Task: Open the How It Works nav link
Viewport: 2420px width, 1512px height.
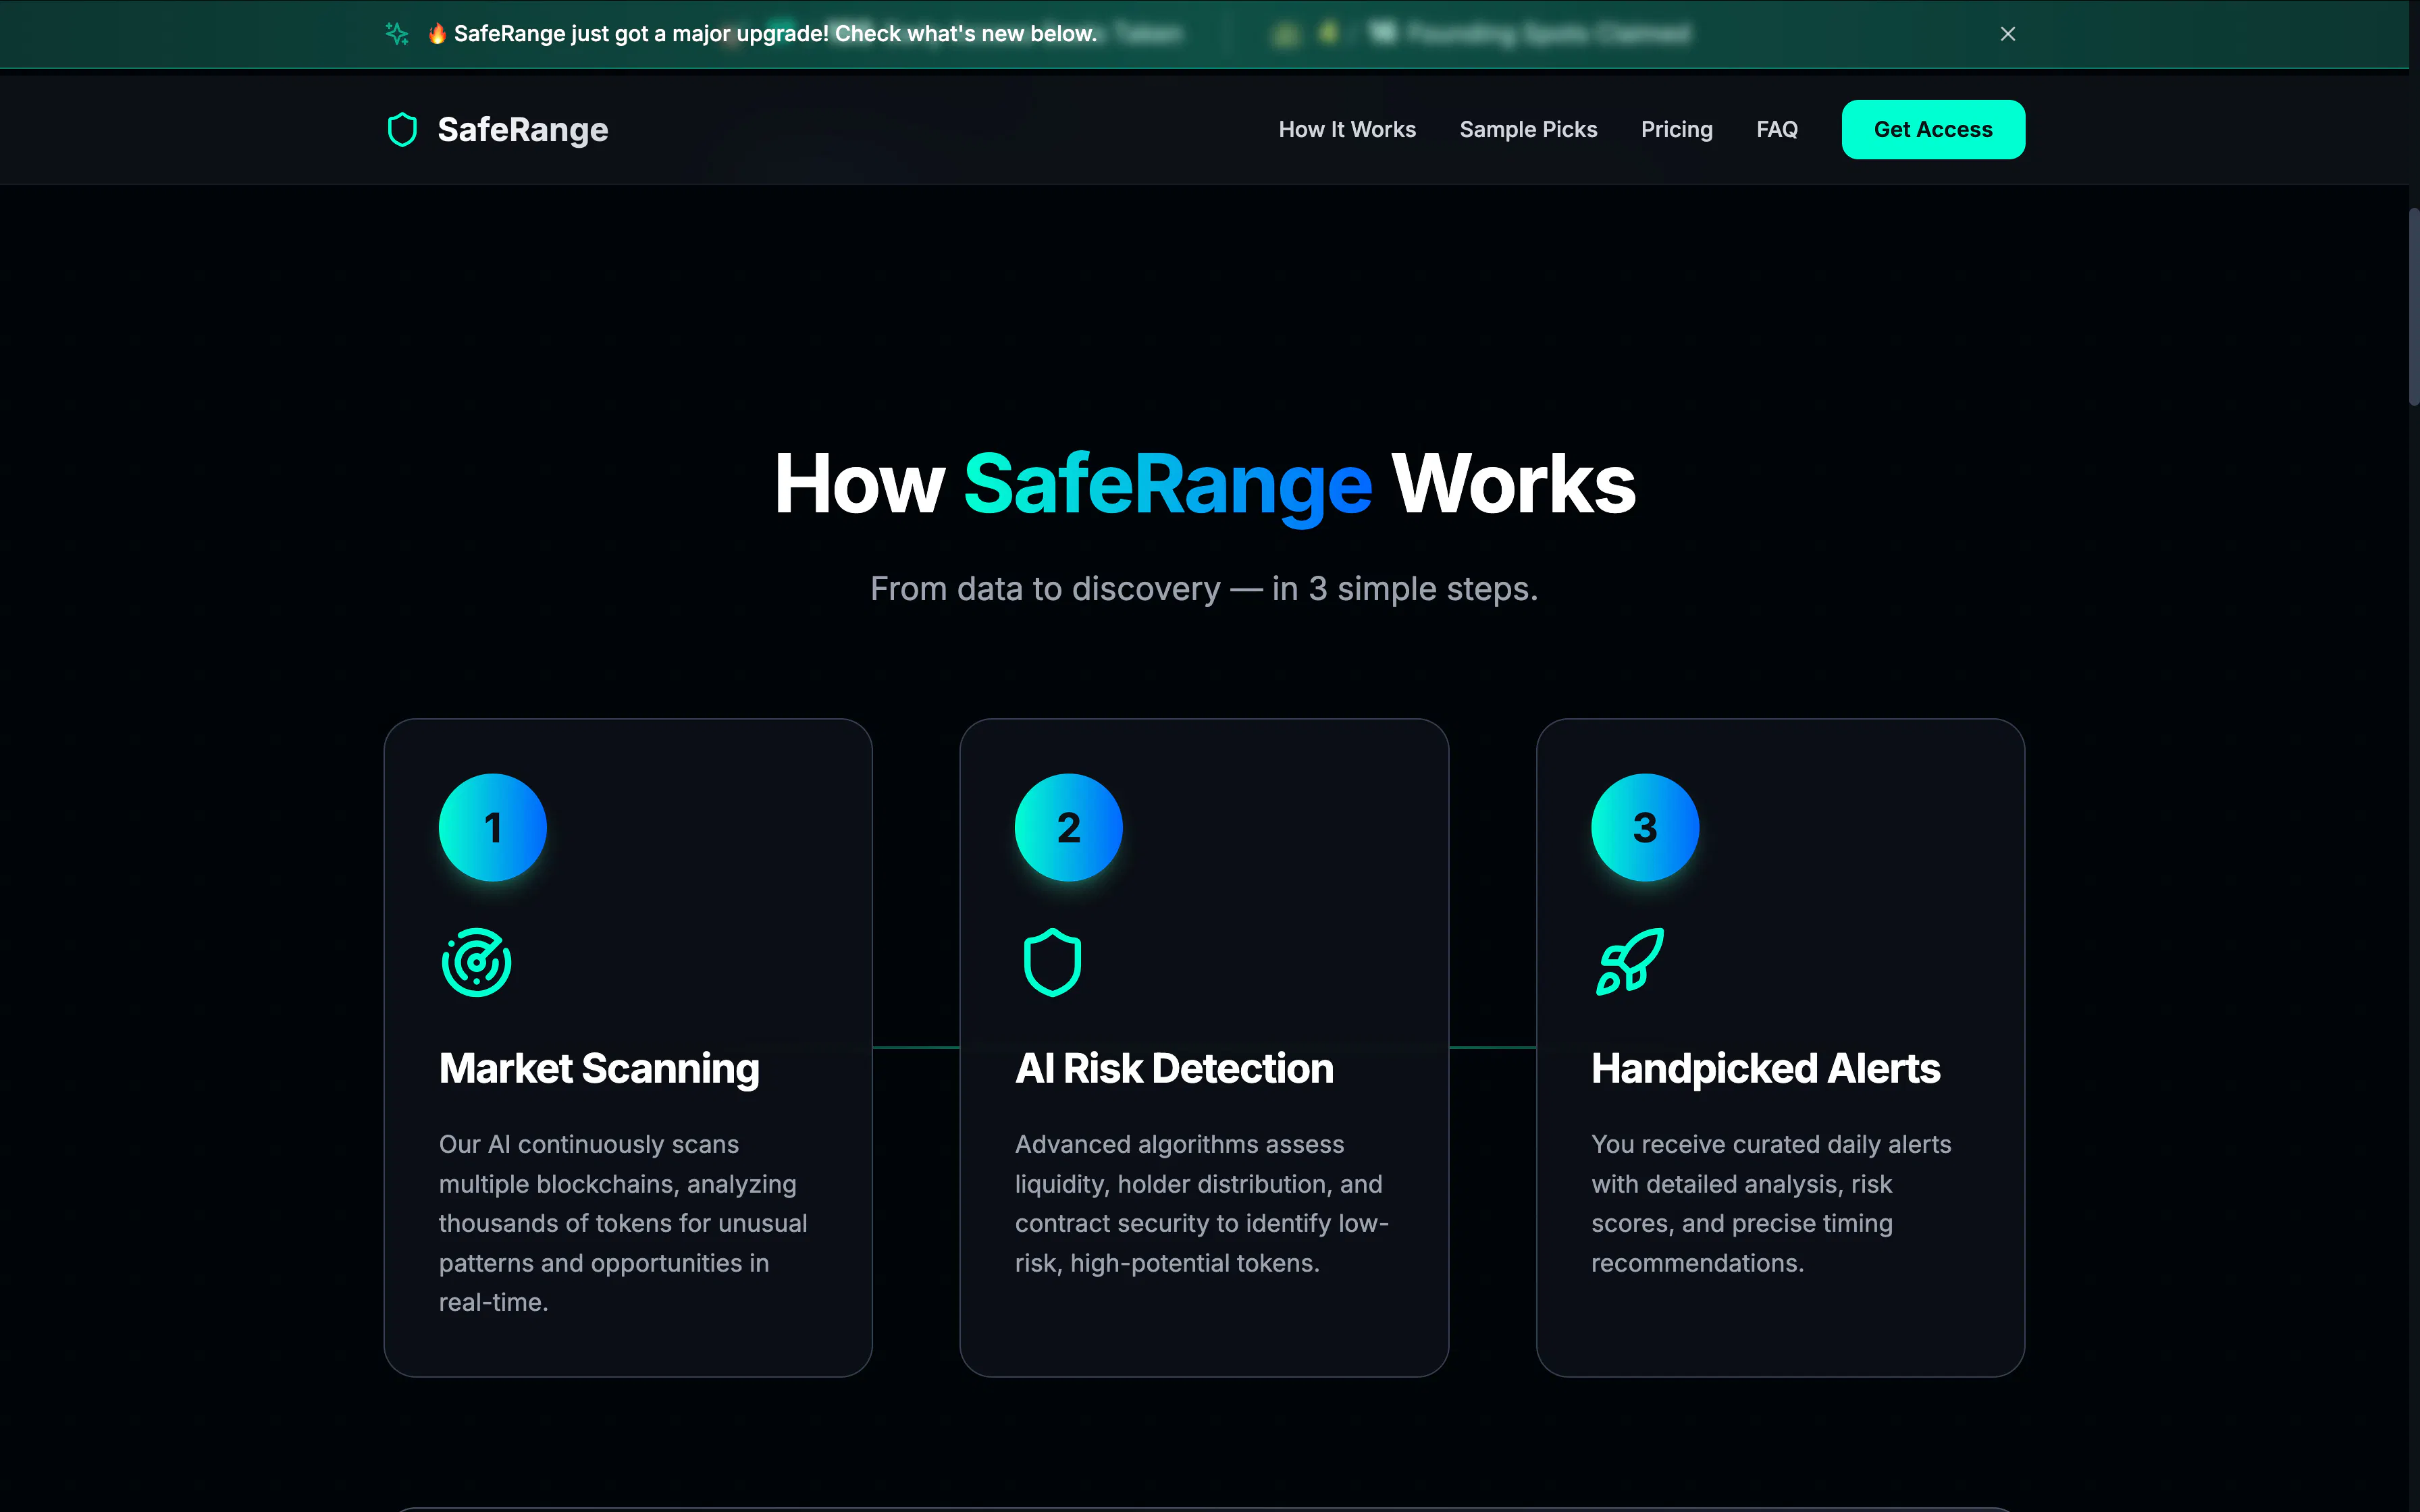Action: tap(1347, 130)
